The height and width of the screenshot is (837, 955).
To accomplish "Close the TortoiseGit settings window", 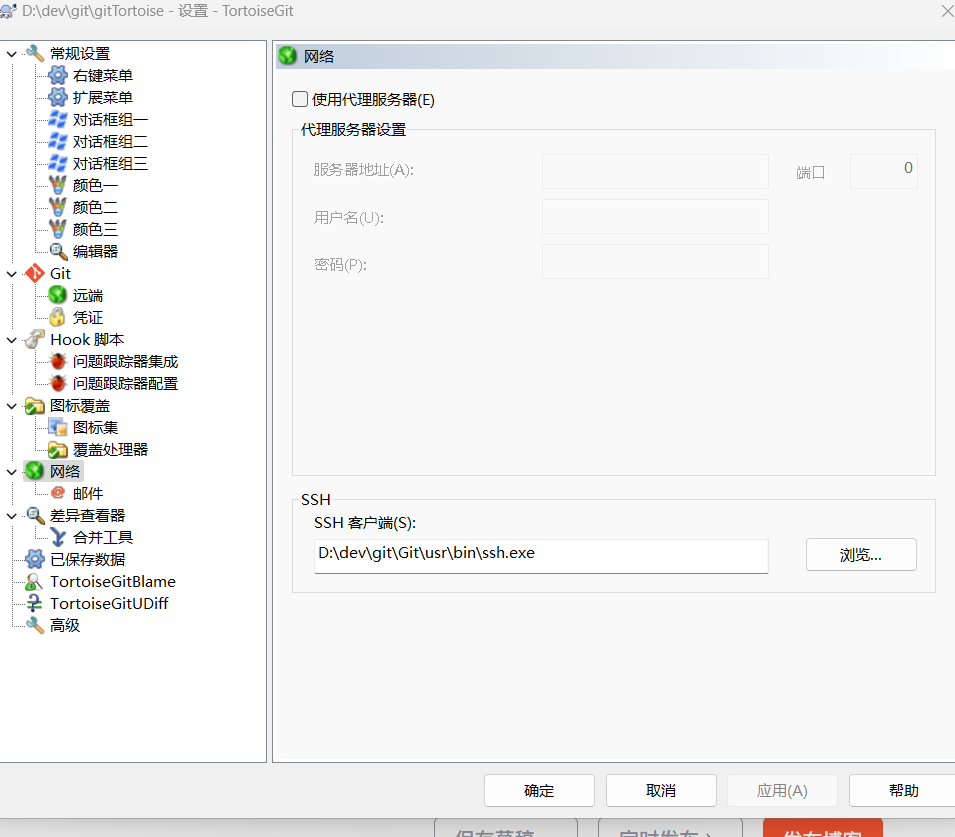I will coord(947,11).
